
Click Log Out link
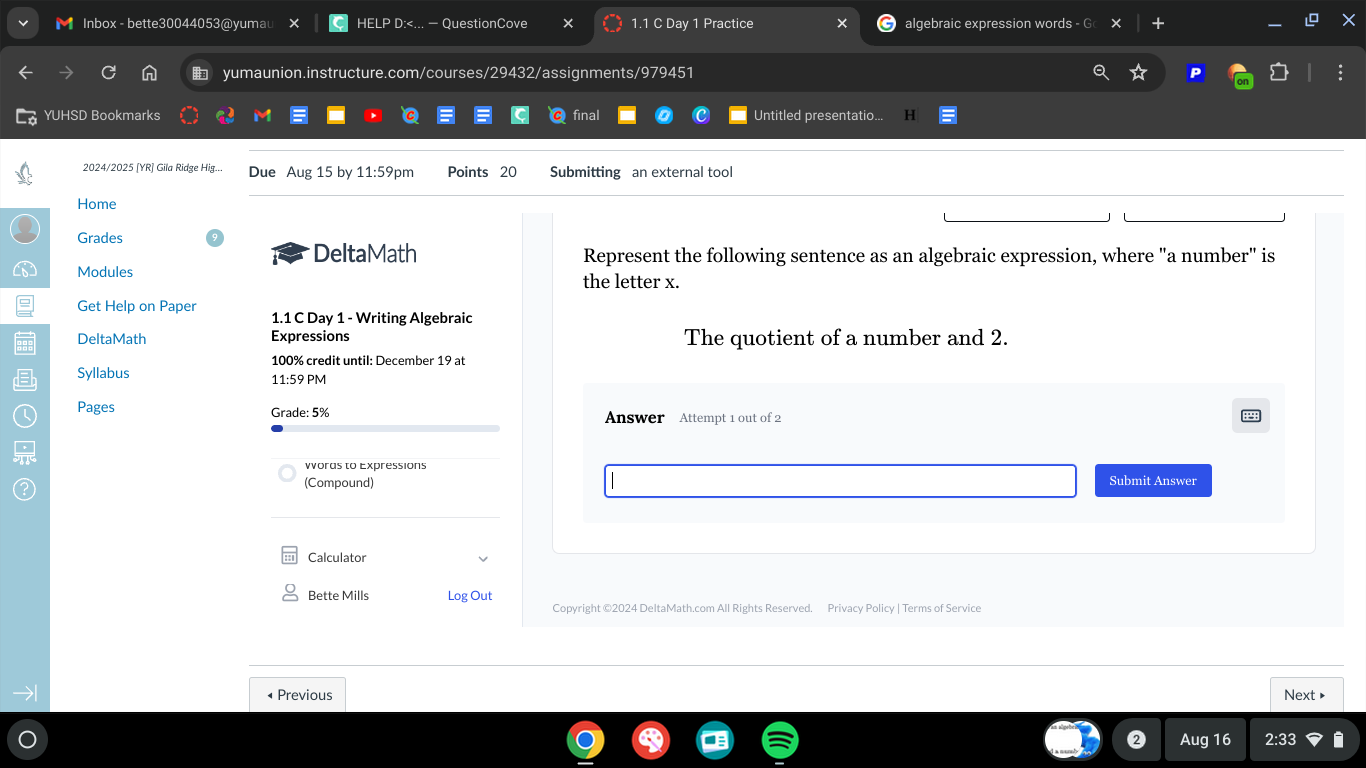pos(470,595)
